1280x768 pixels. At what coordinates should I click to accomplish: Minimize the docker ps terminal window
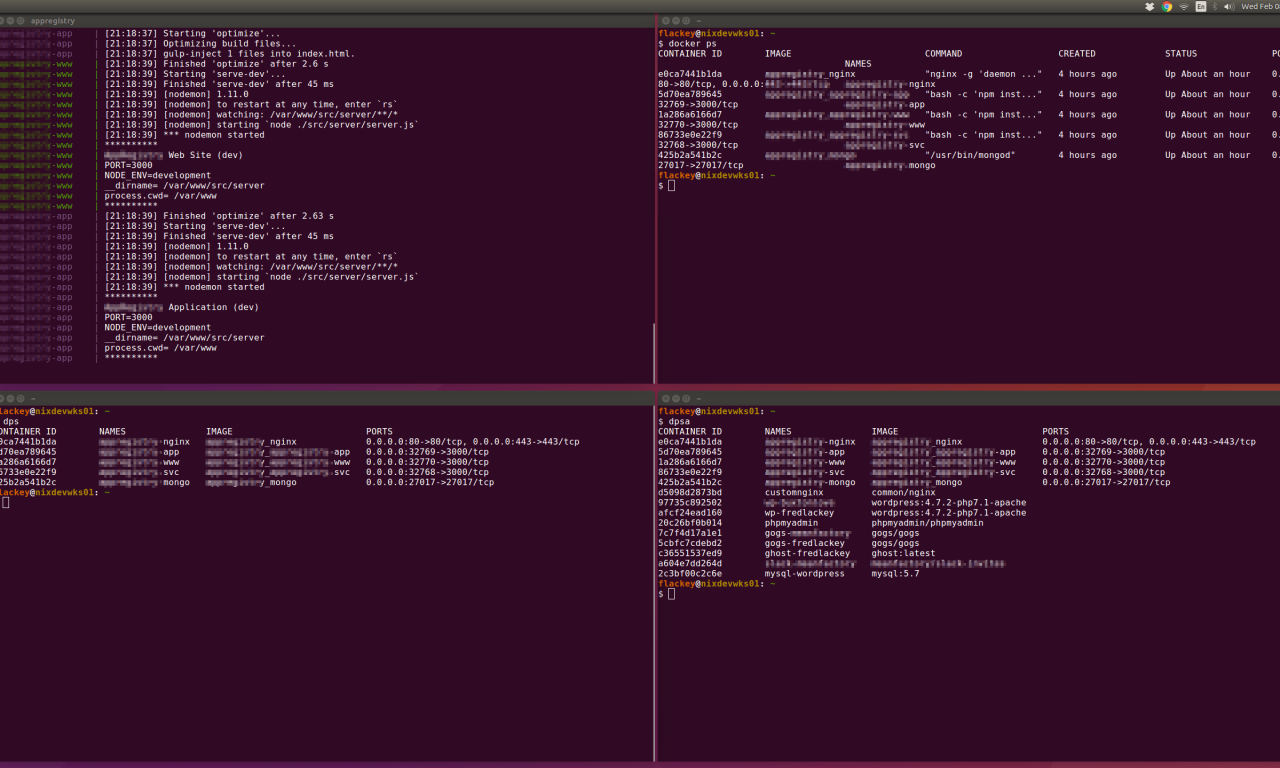point(675,21)
